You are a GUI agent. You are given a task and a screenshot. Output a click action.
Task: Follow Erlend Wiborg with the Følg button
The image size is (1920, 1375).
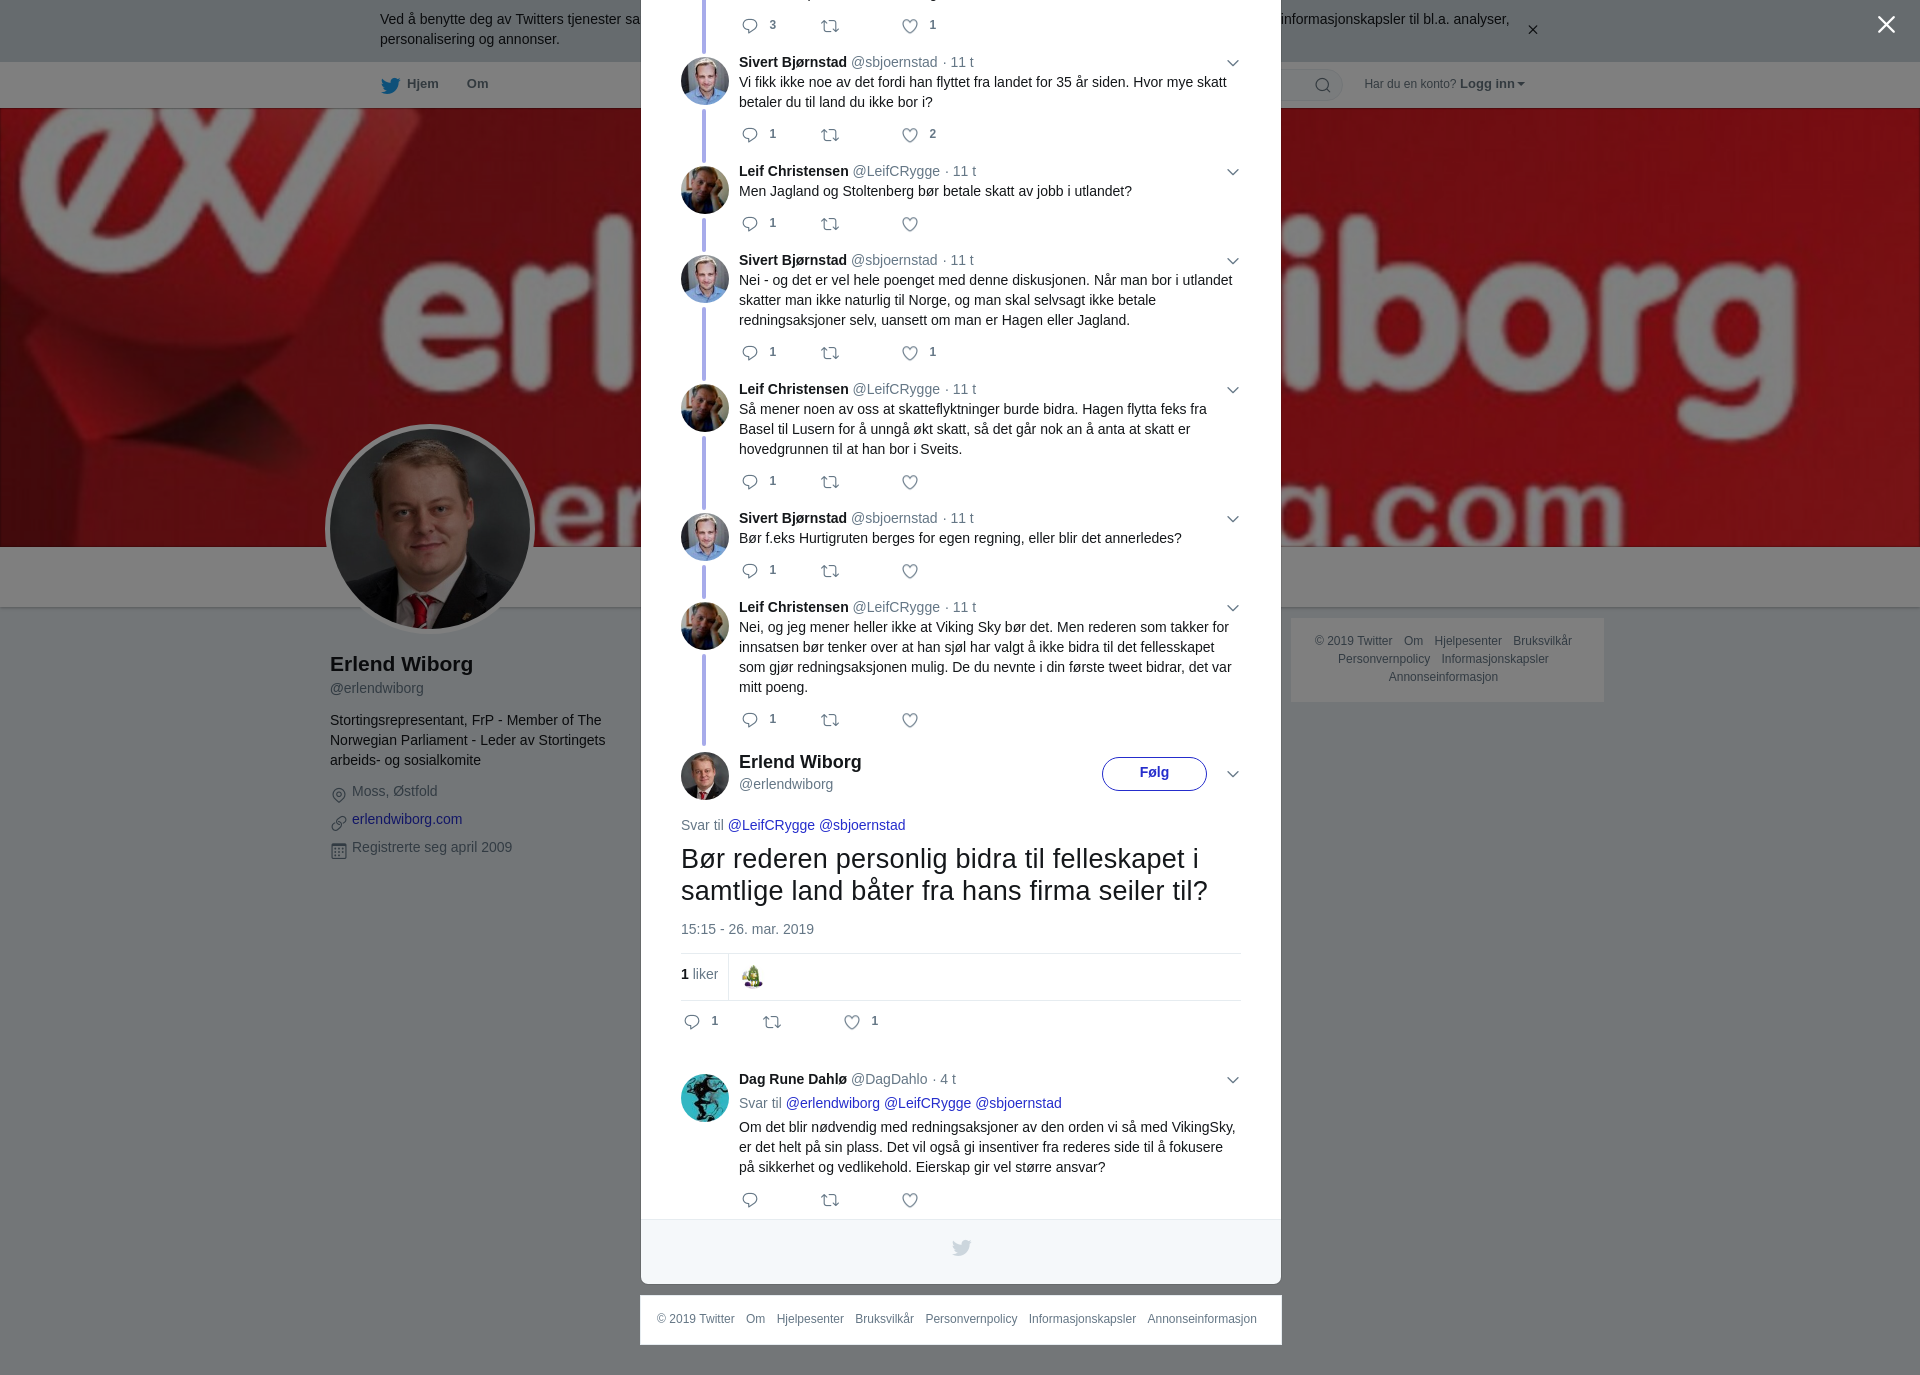[x=1154, y=773]
